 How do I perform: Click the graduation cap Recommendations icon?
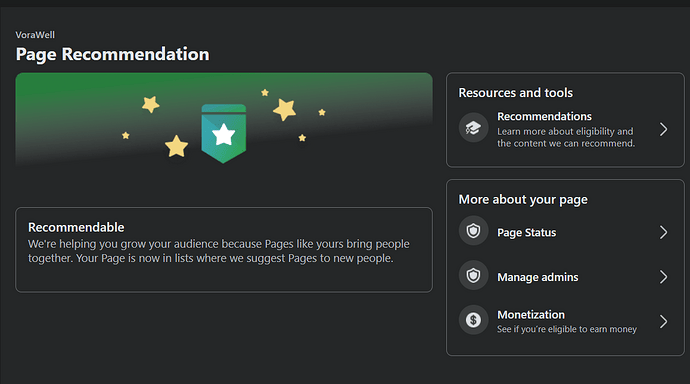pos(473,128)
